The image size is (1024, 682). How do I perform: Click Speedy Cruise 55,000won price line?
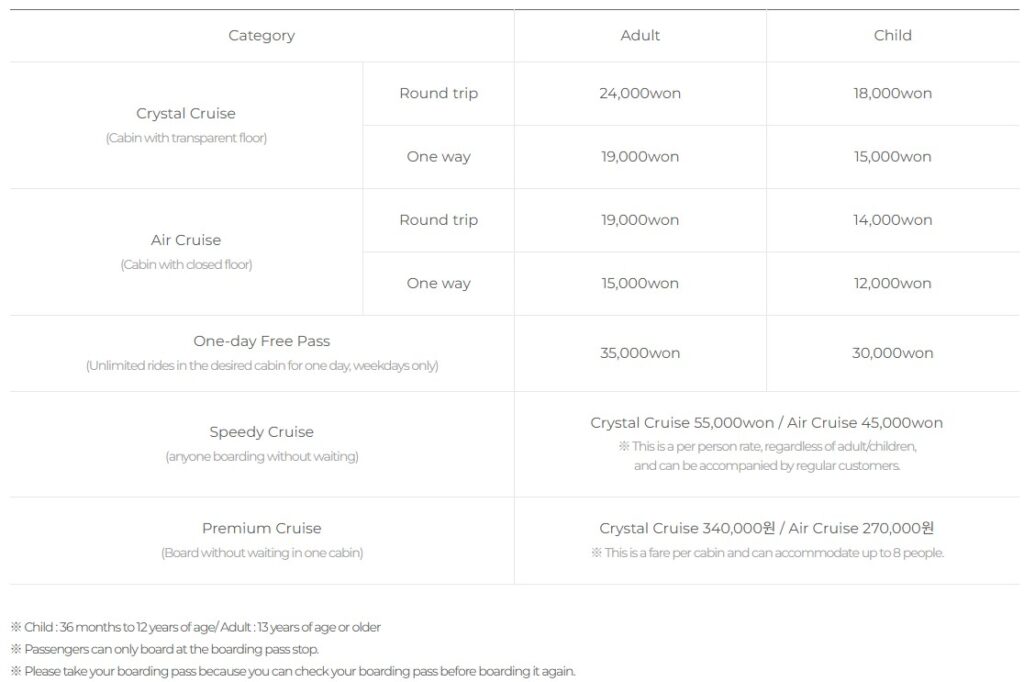point(767,423)
